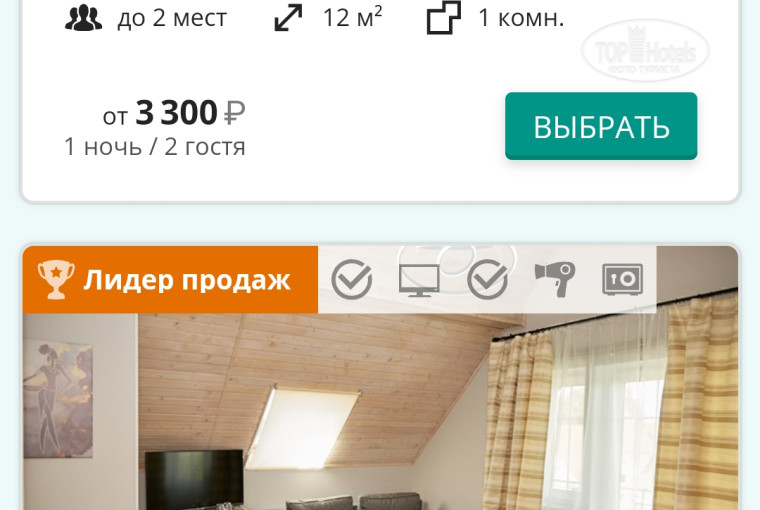Click the second checkmark amenity icon
Screen dimensions: 760x510
point(488,279)
